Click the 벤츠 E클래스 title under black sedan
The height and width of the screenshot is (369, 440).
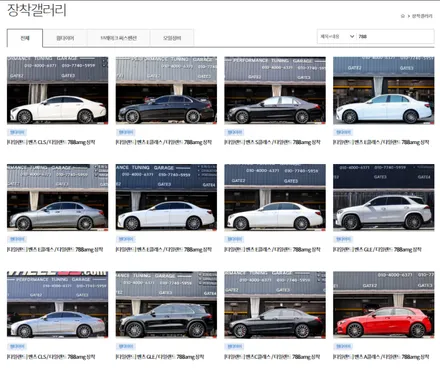click(164, 142)
